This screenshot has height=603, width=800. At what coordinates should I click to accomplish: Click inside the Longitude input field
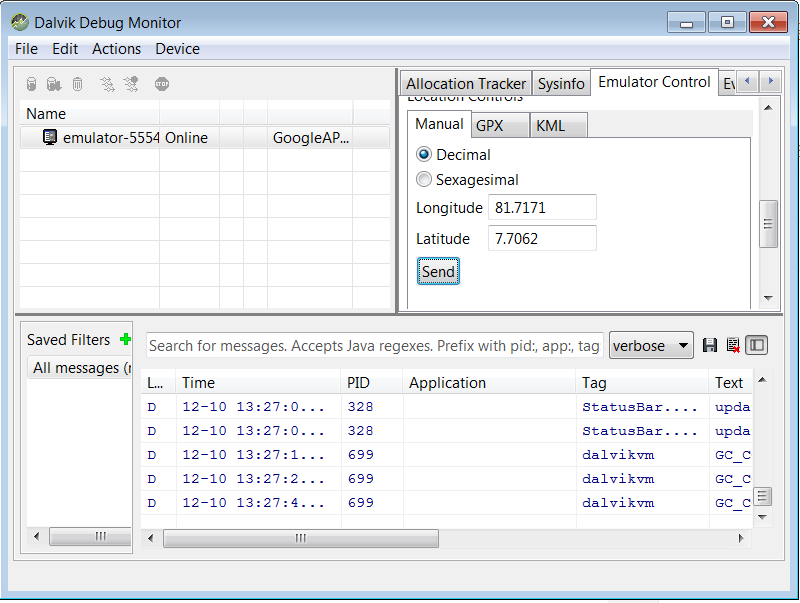(x=543, y=207)
